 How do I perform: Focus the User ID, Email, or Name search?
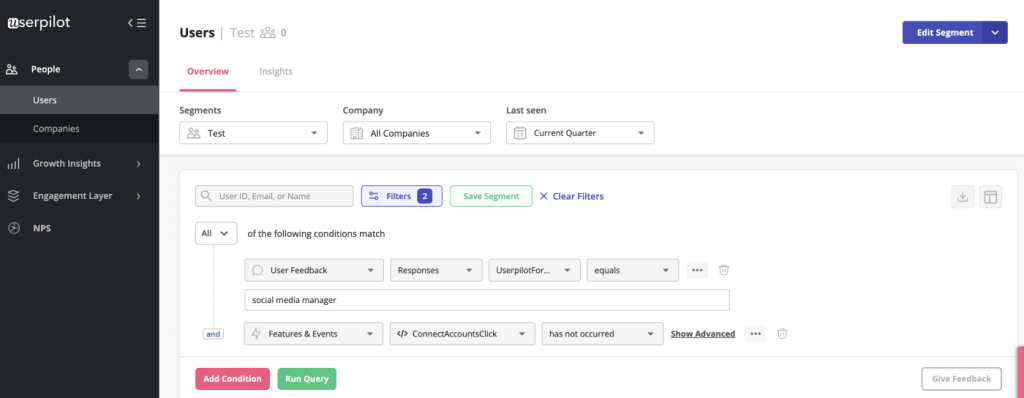(x=274, y=195)
